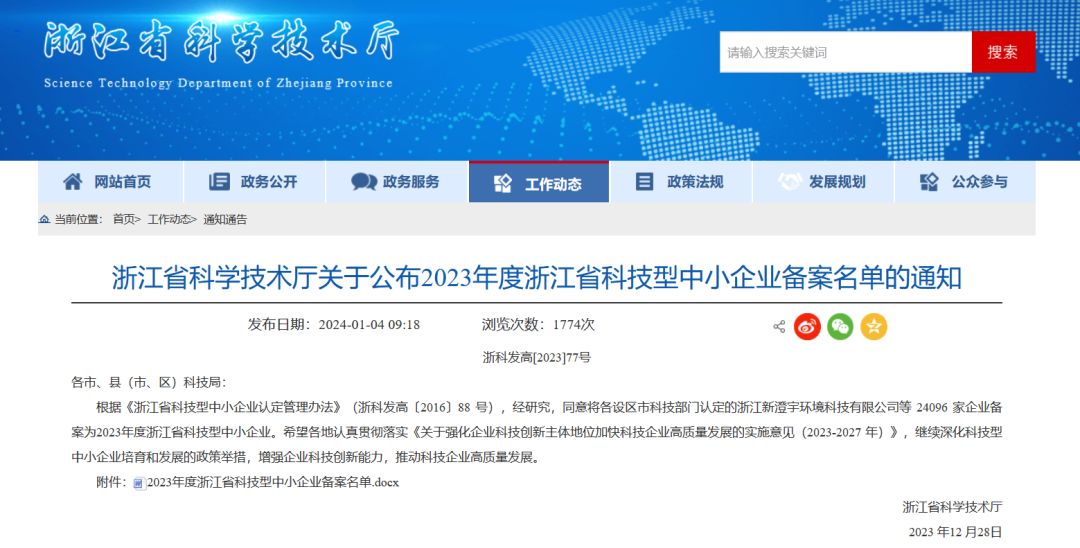
Task: Share to QZone with yellow star icon
Action: point(874,326)
